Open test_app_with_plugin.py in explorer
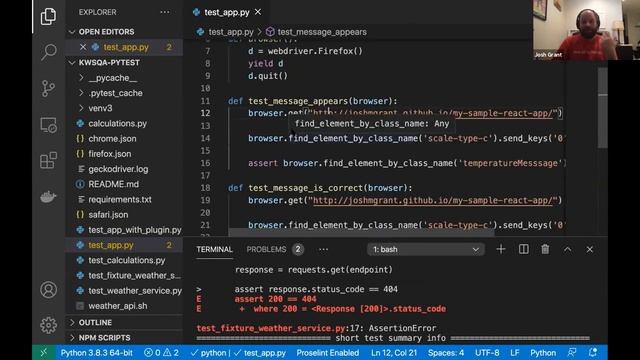640x360 pixels. [x=124, y=230]
